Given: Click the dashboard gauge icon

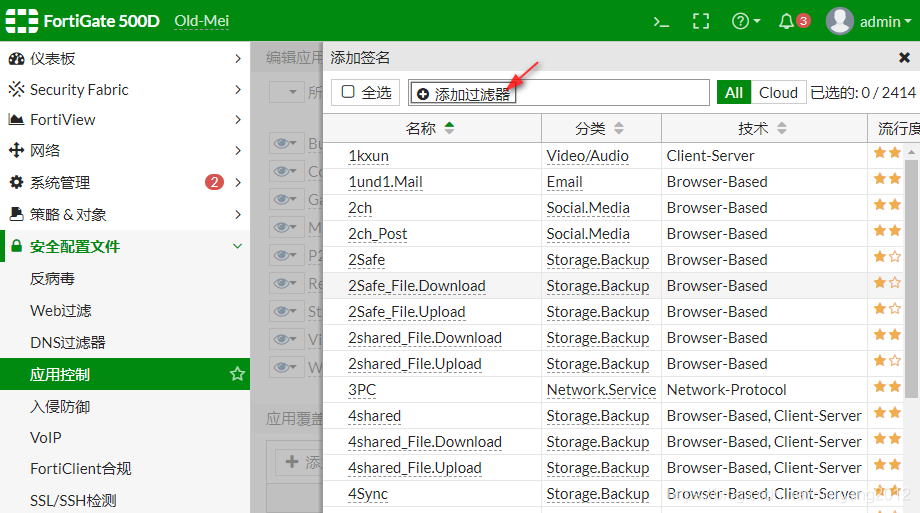Looking at the screenshot, I should coord(16,59).
